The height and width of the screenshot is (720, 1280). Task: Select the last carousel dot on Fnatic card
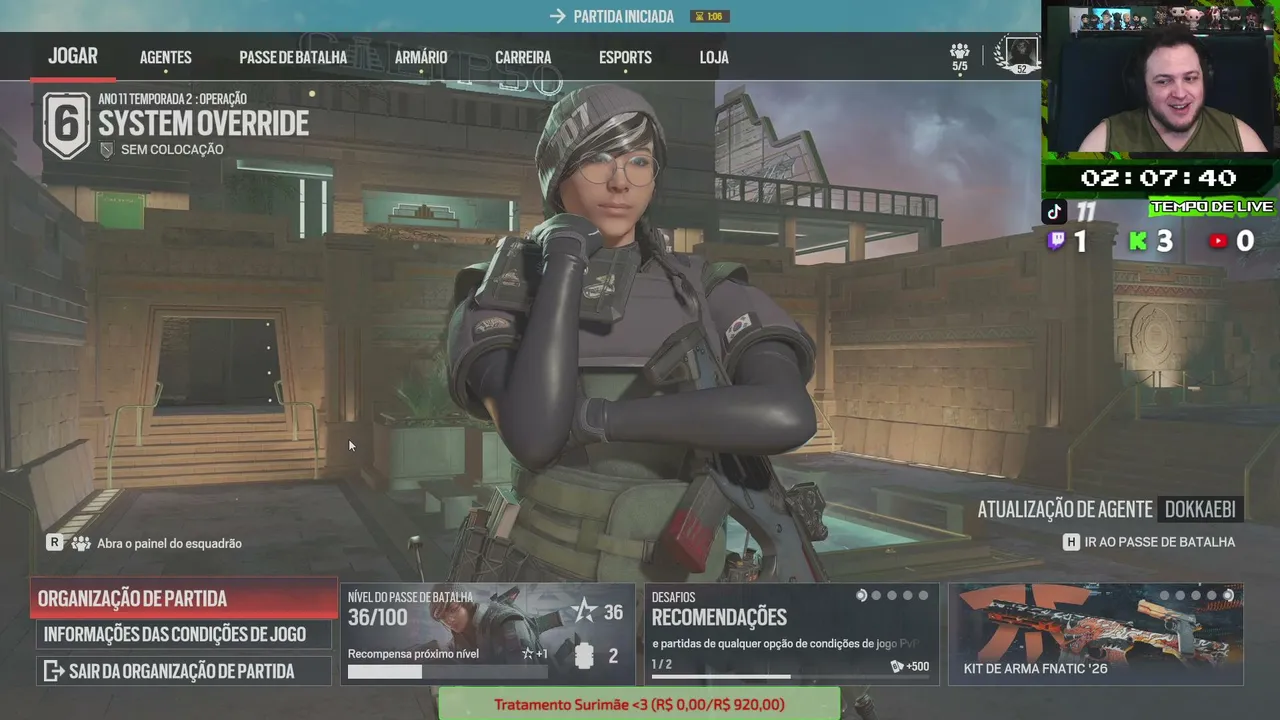tap(1228, 596)
